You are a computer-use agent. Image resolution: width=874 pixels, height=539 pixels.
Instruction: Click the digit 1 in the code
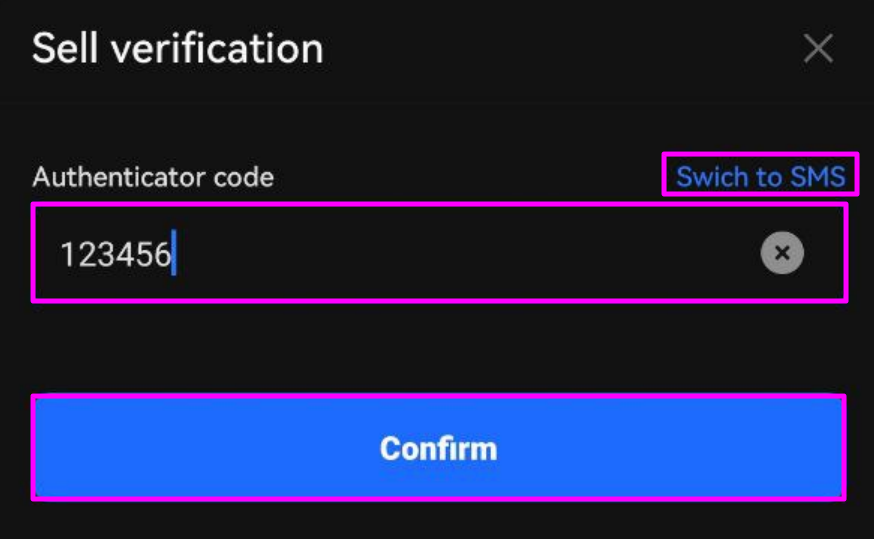(67, 254)
